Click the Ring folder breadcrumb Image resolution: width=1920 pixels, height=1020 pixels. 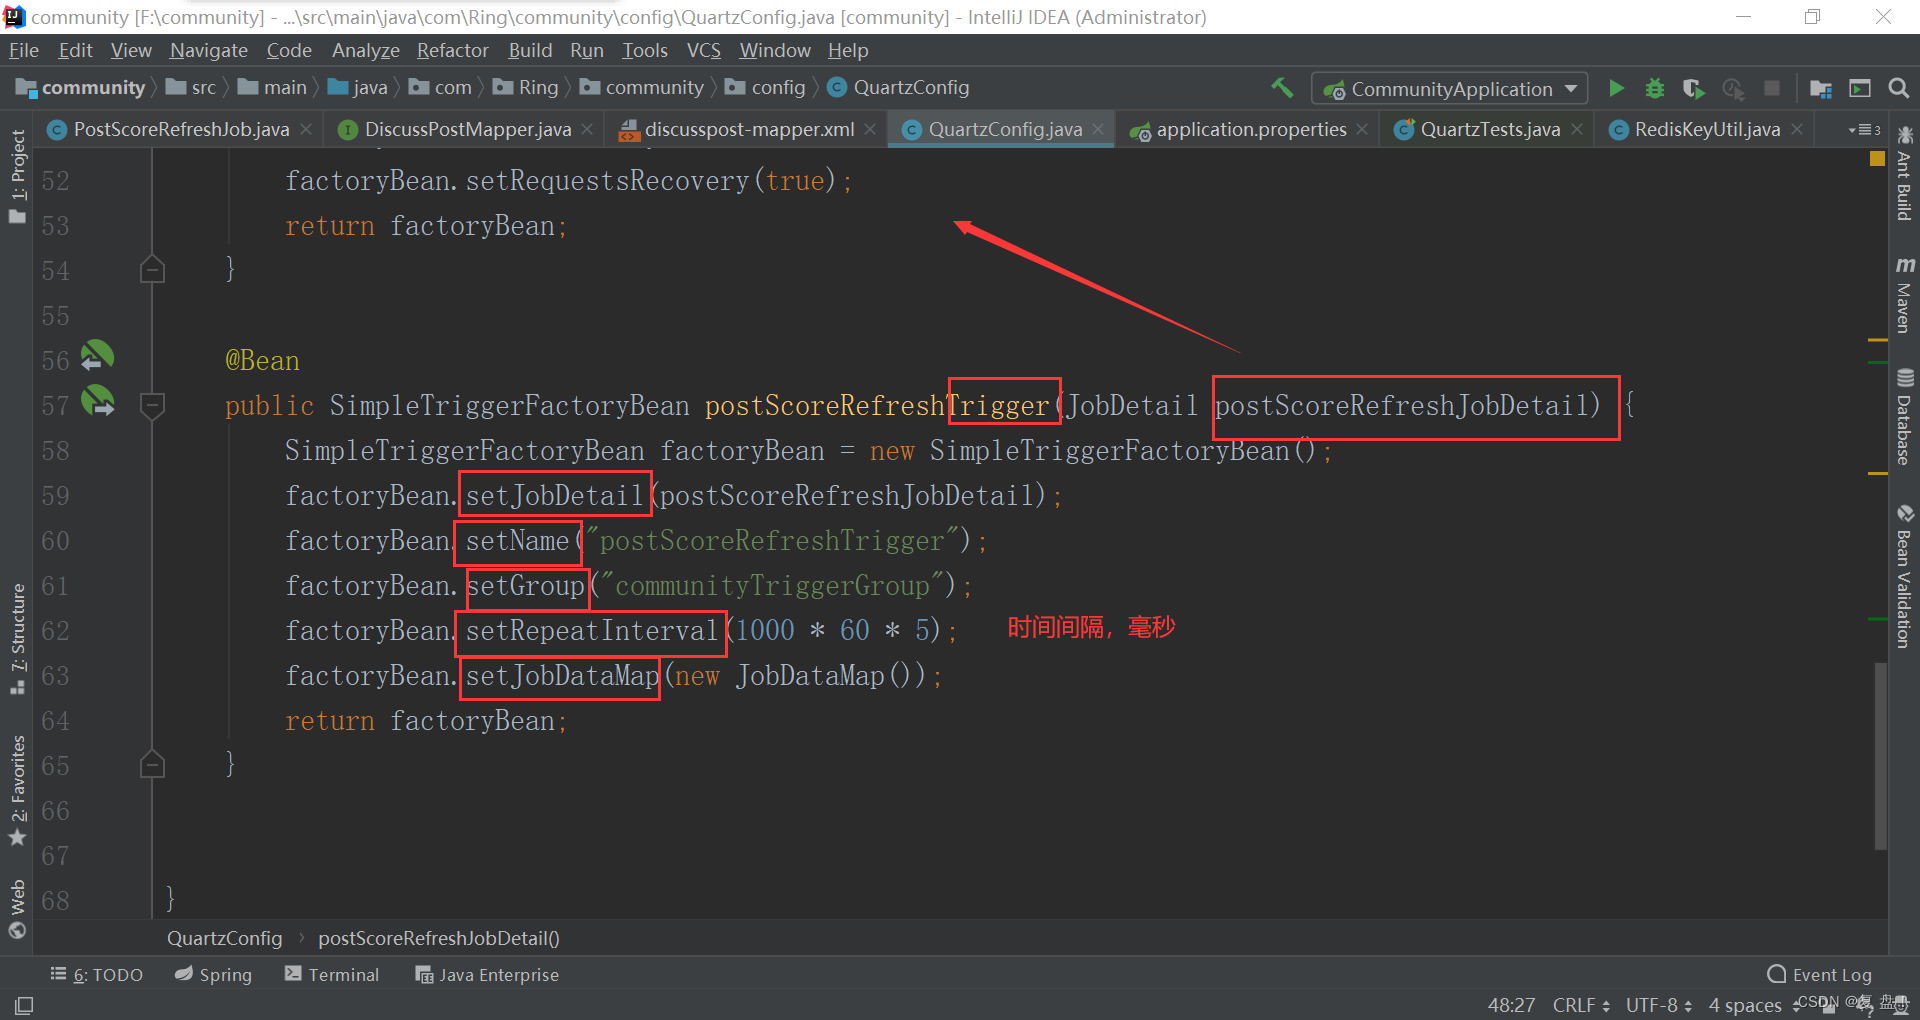click(526, 88)
